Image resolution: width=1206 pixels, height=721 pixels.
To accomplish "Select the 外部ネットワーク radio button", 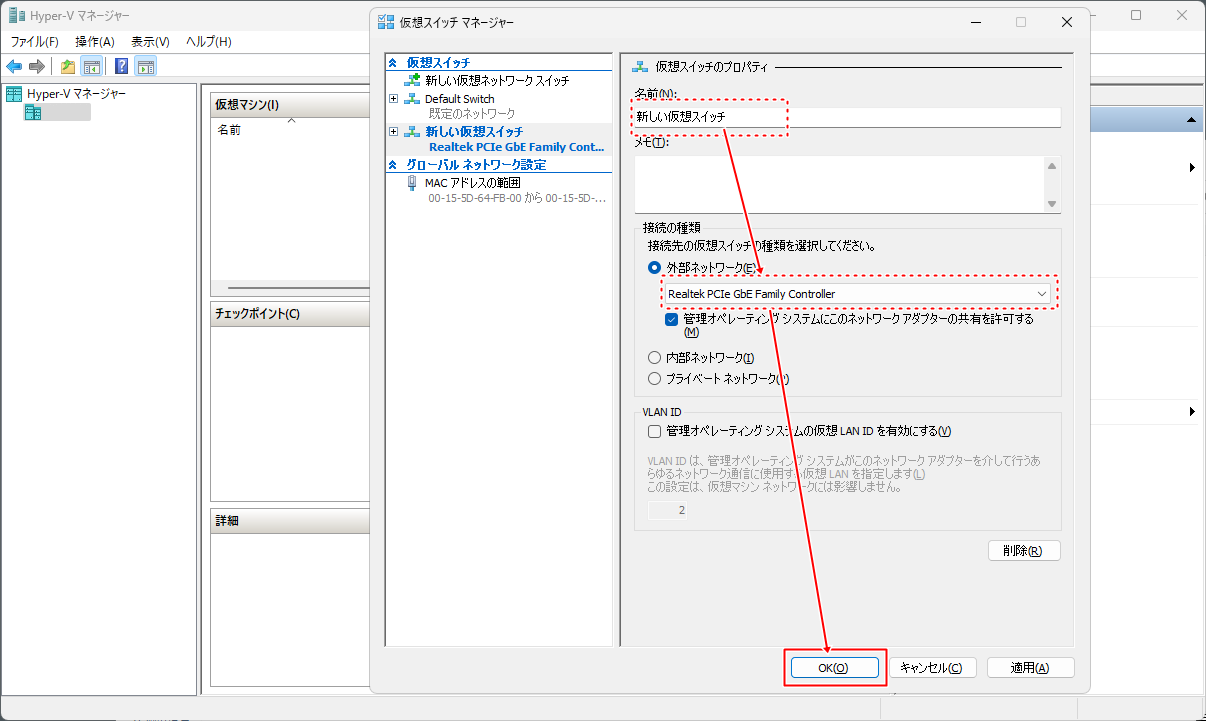I will 655,268.
